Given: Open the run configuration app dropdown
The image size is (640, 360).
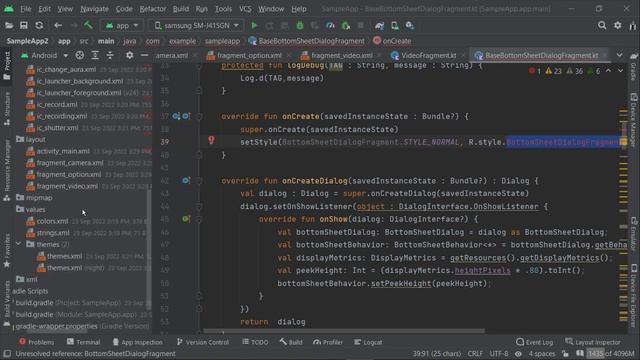Looking at the screenshot, I should point(122,25).
